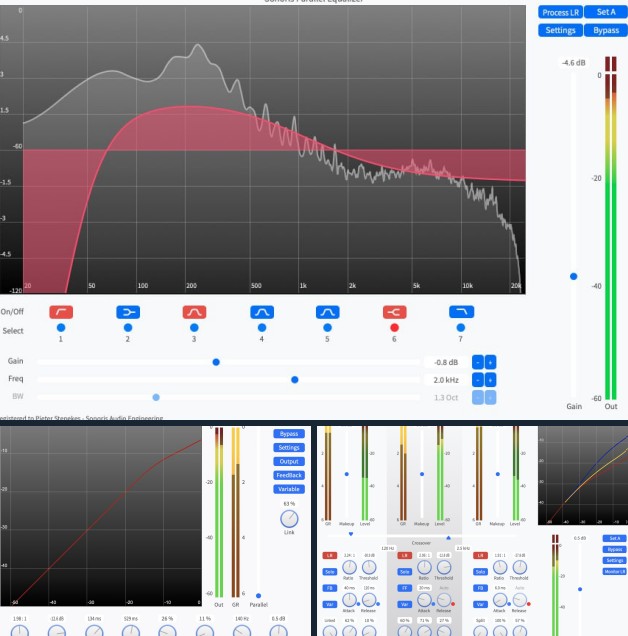Click equalizer output Gain slider handle
This screenshot has height=636, width=628.
pos(574,276)
